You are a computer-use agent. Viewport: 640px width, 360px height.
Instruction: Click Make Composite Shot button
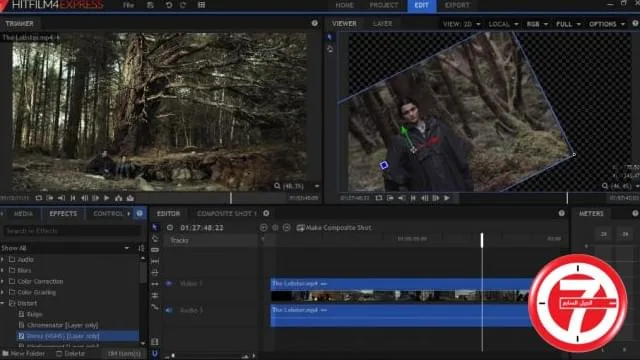334,228
